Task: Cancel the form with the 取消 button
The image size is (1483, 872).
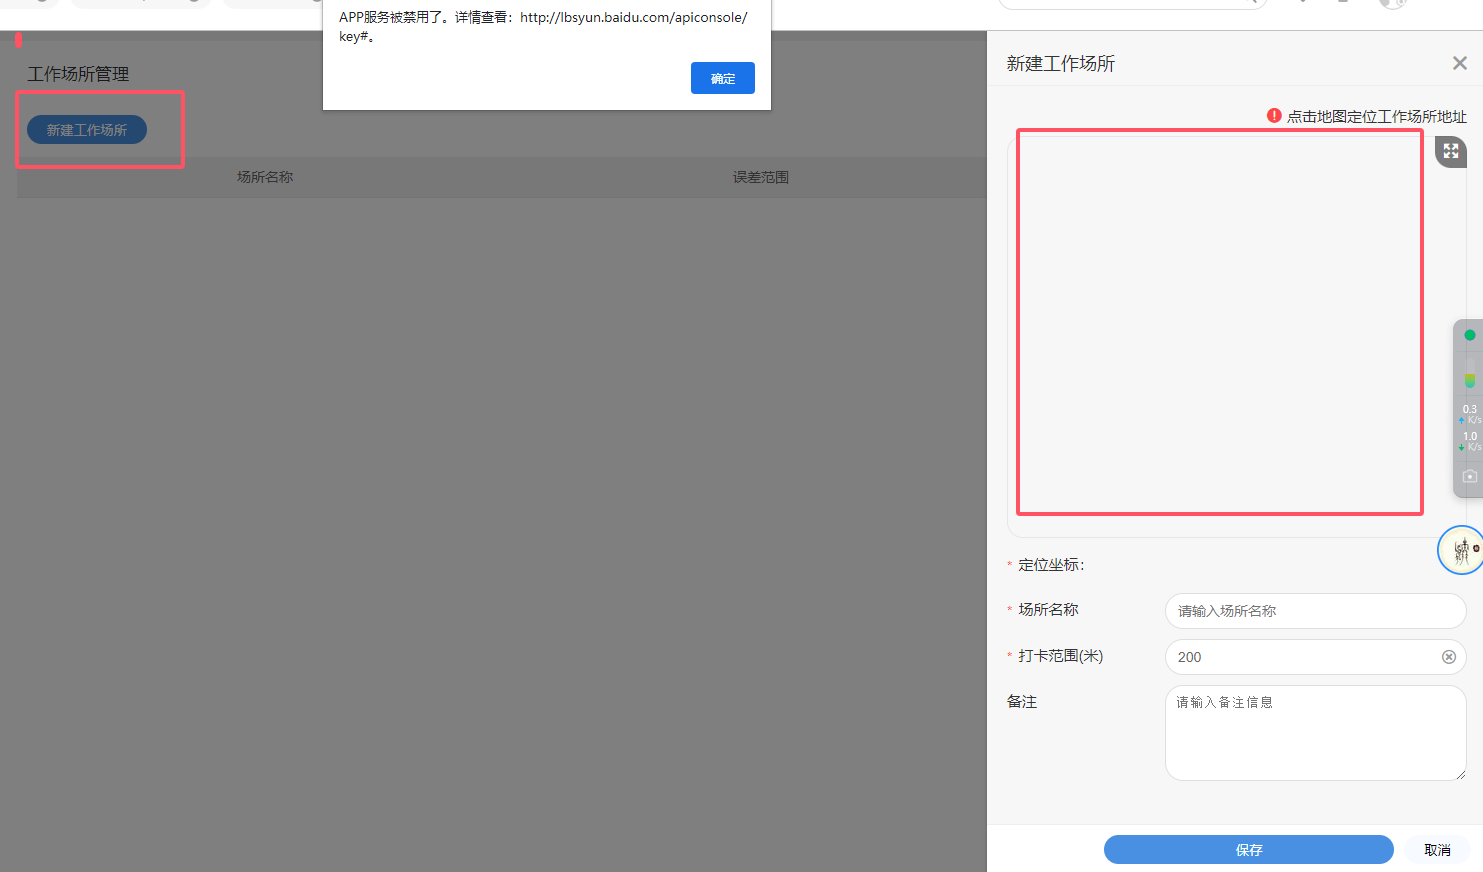Action: click(x=1437, y=849)
